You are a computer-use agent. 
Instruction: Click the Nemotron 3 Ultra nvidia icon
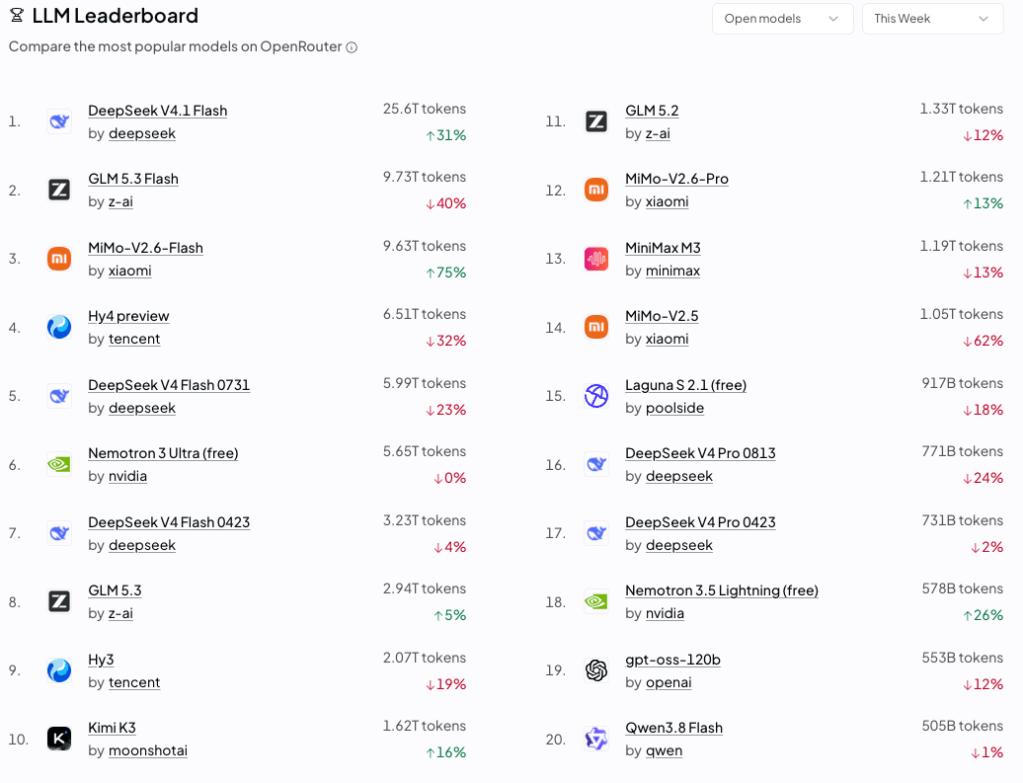click(x=59, y=465)
